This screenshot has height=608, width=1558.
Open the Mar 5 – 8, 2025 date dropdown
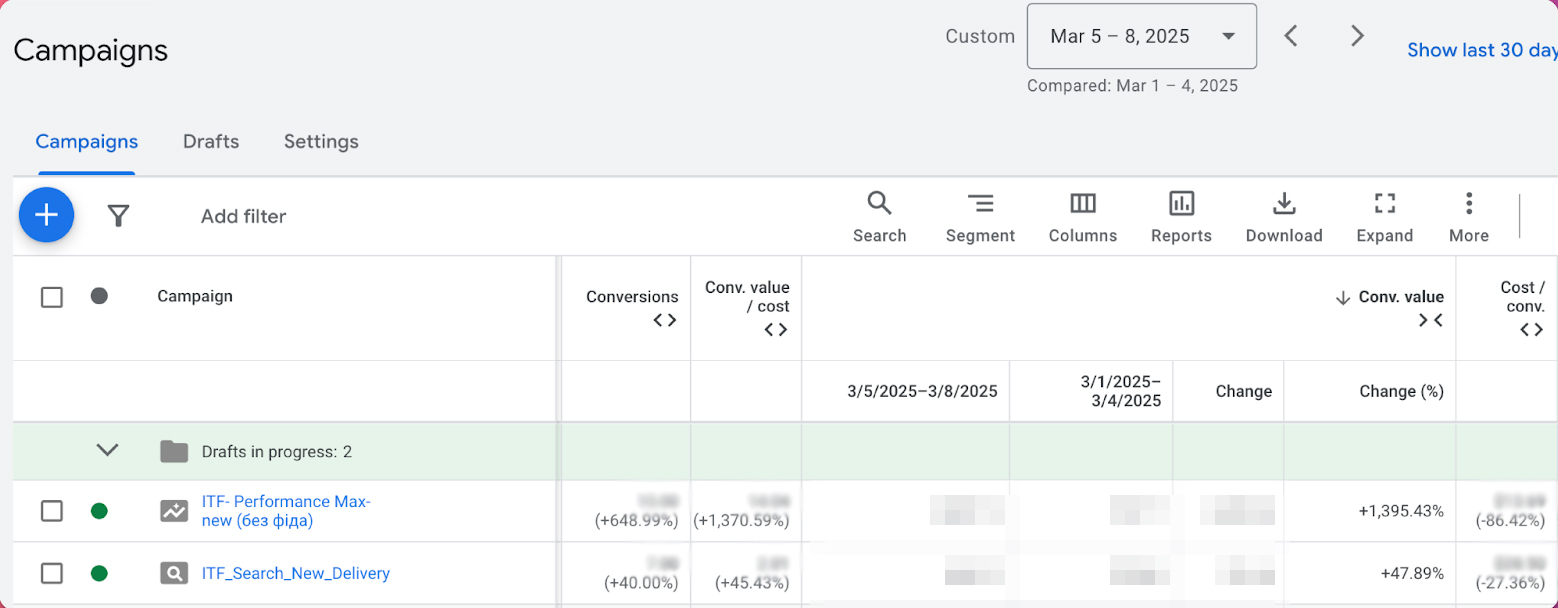pos(1141,37)
